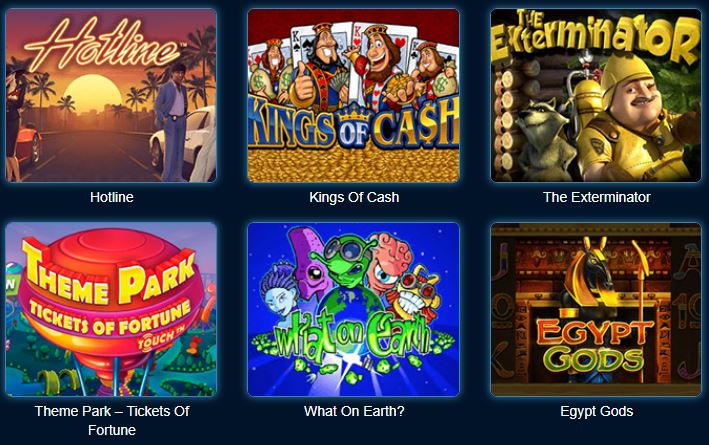The height and width of the screenshot is (445, 709).
Task: Click the Kings Of Cash text link
Action: (354, 197)
